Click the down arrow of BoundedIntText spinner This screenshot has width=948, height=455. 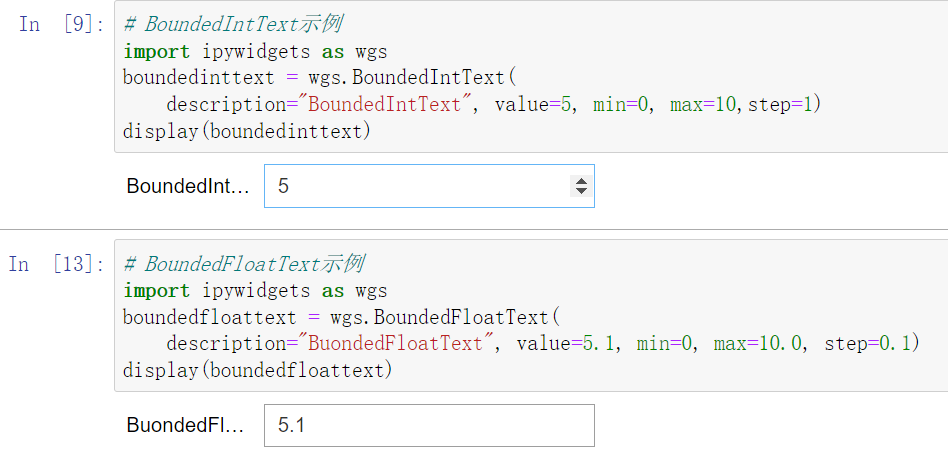tap(580, 191)
